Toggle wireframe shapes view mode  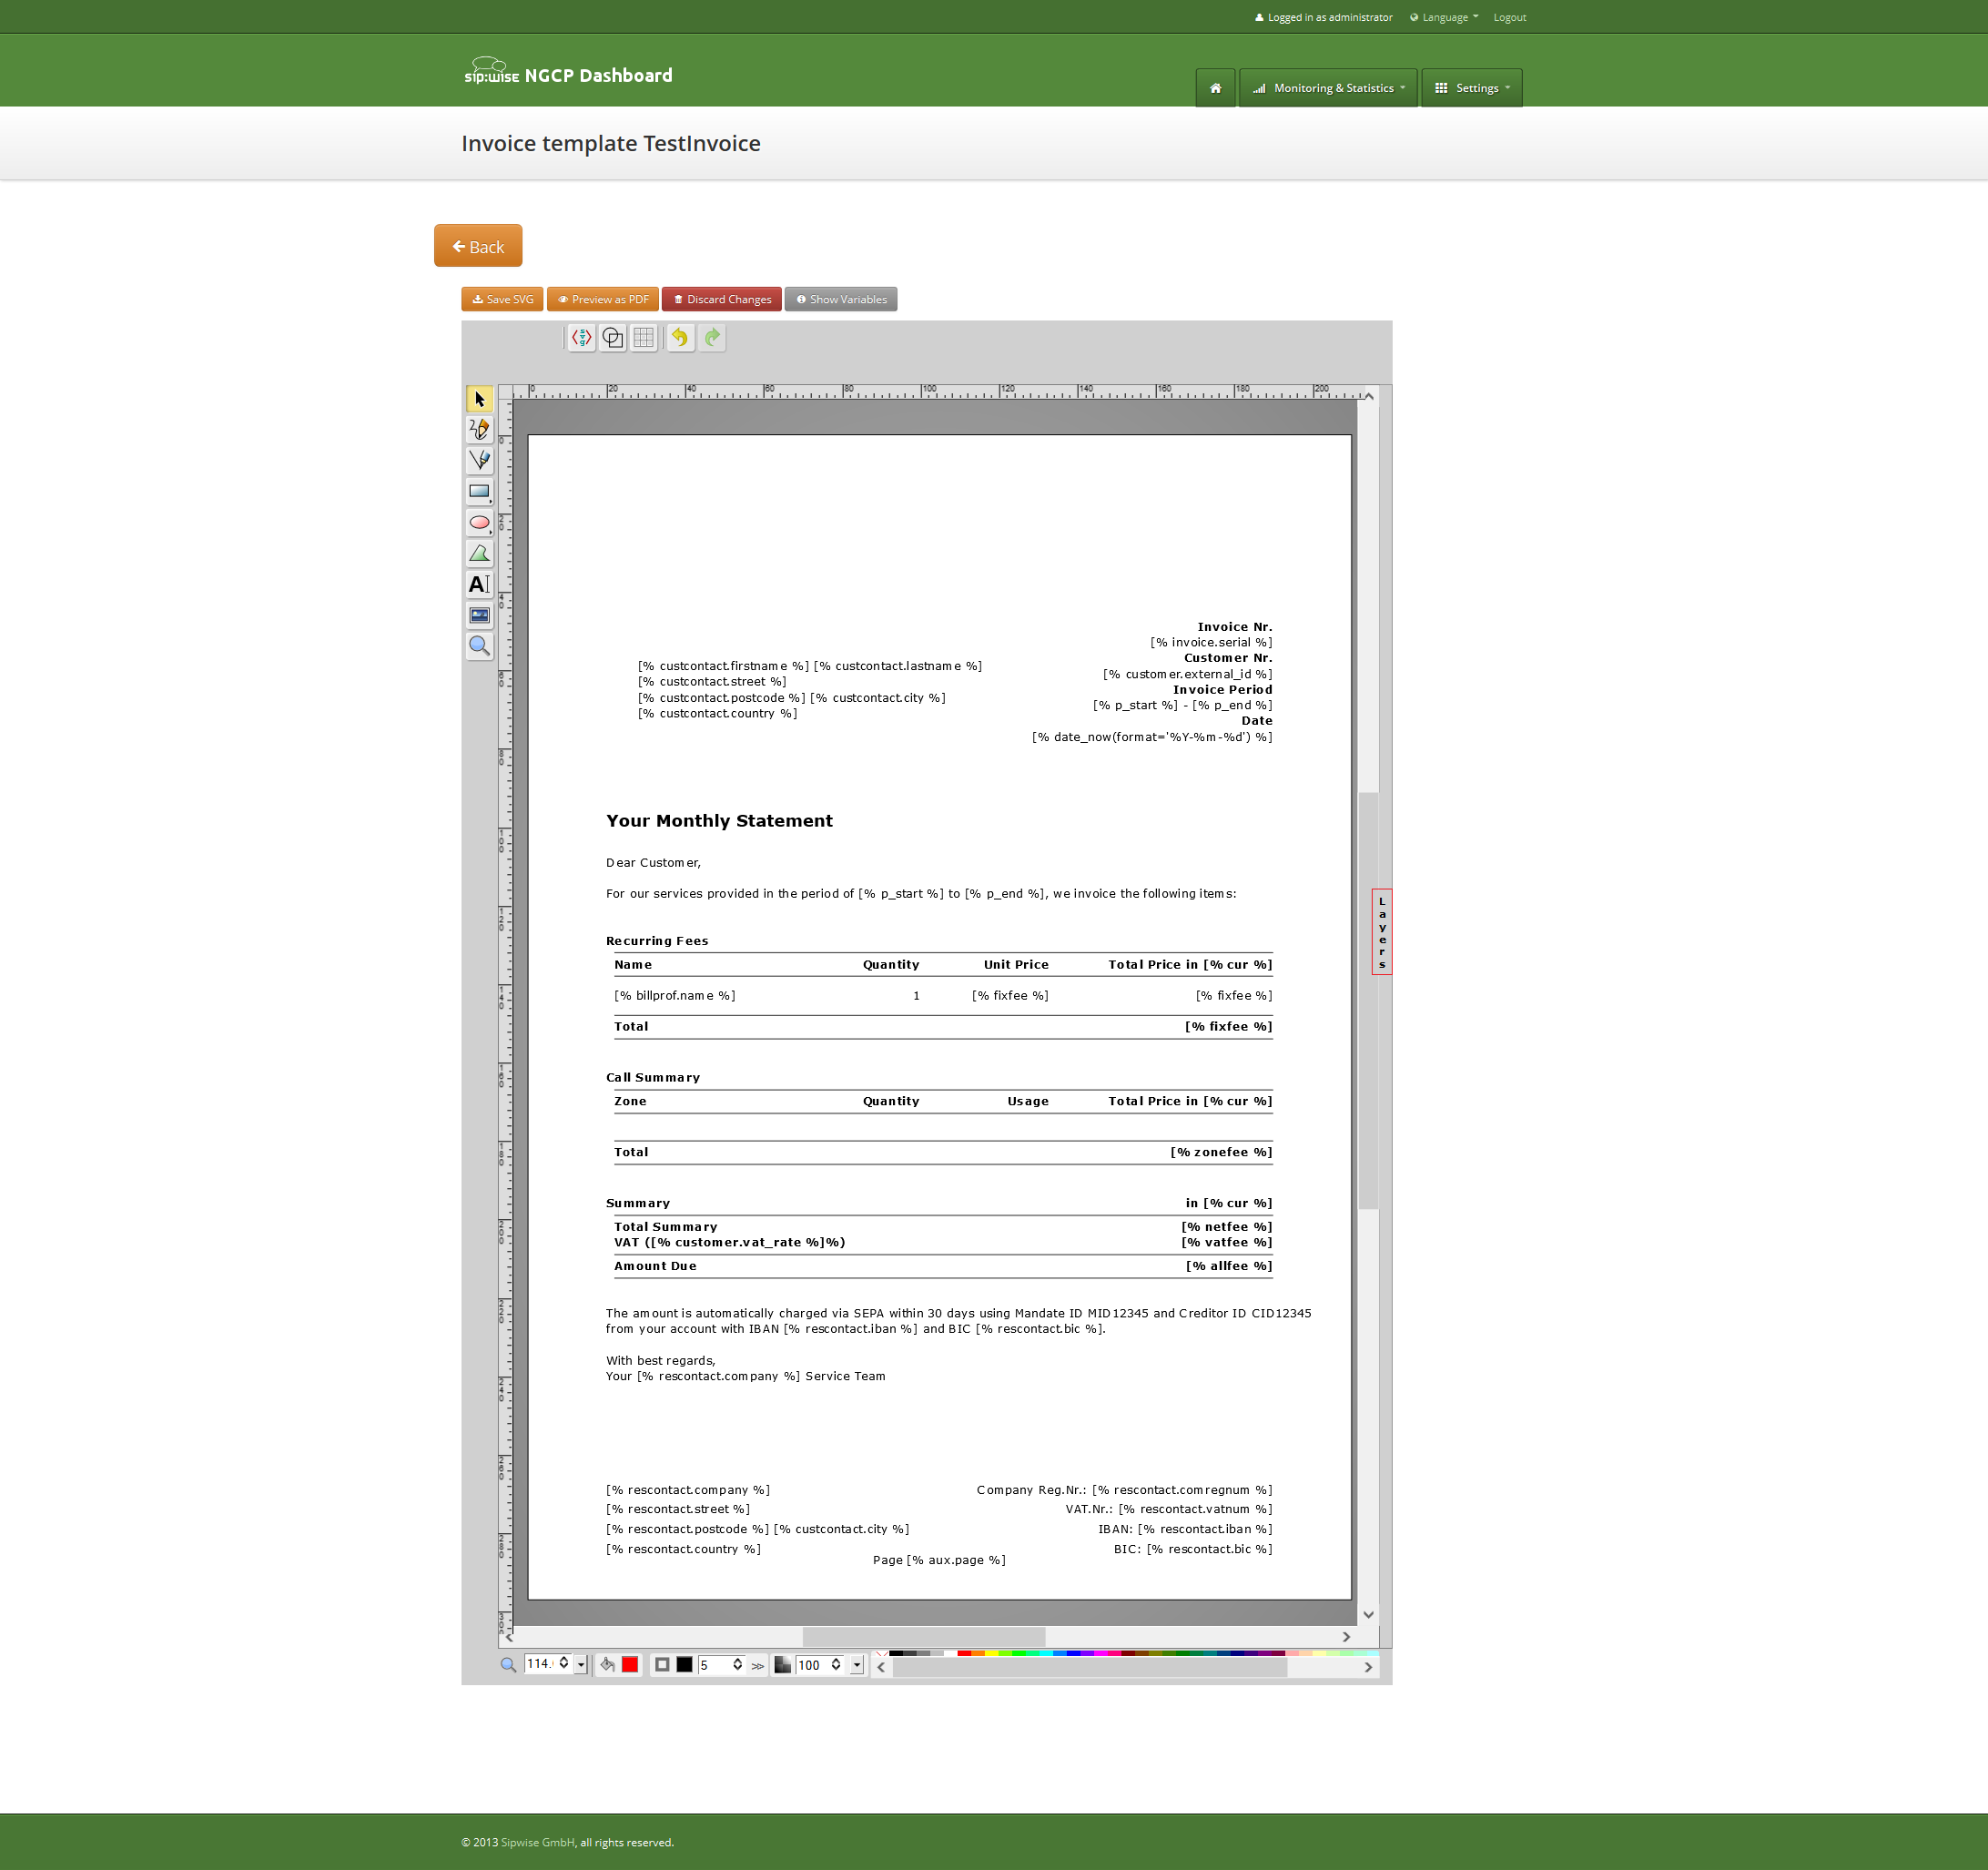point(613,338)
